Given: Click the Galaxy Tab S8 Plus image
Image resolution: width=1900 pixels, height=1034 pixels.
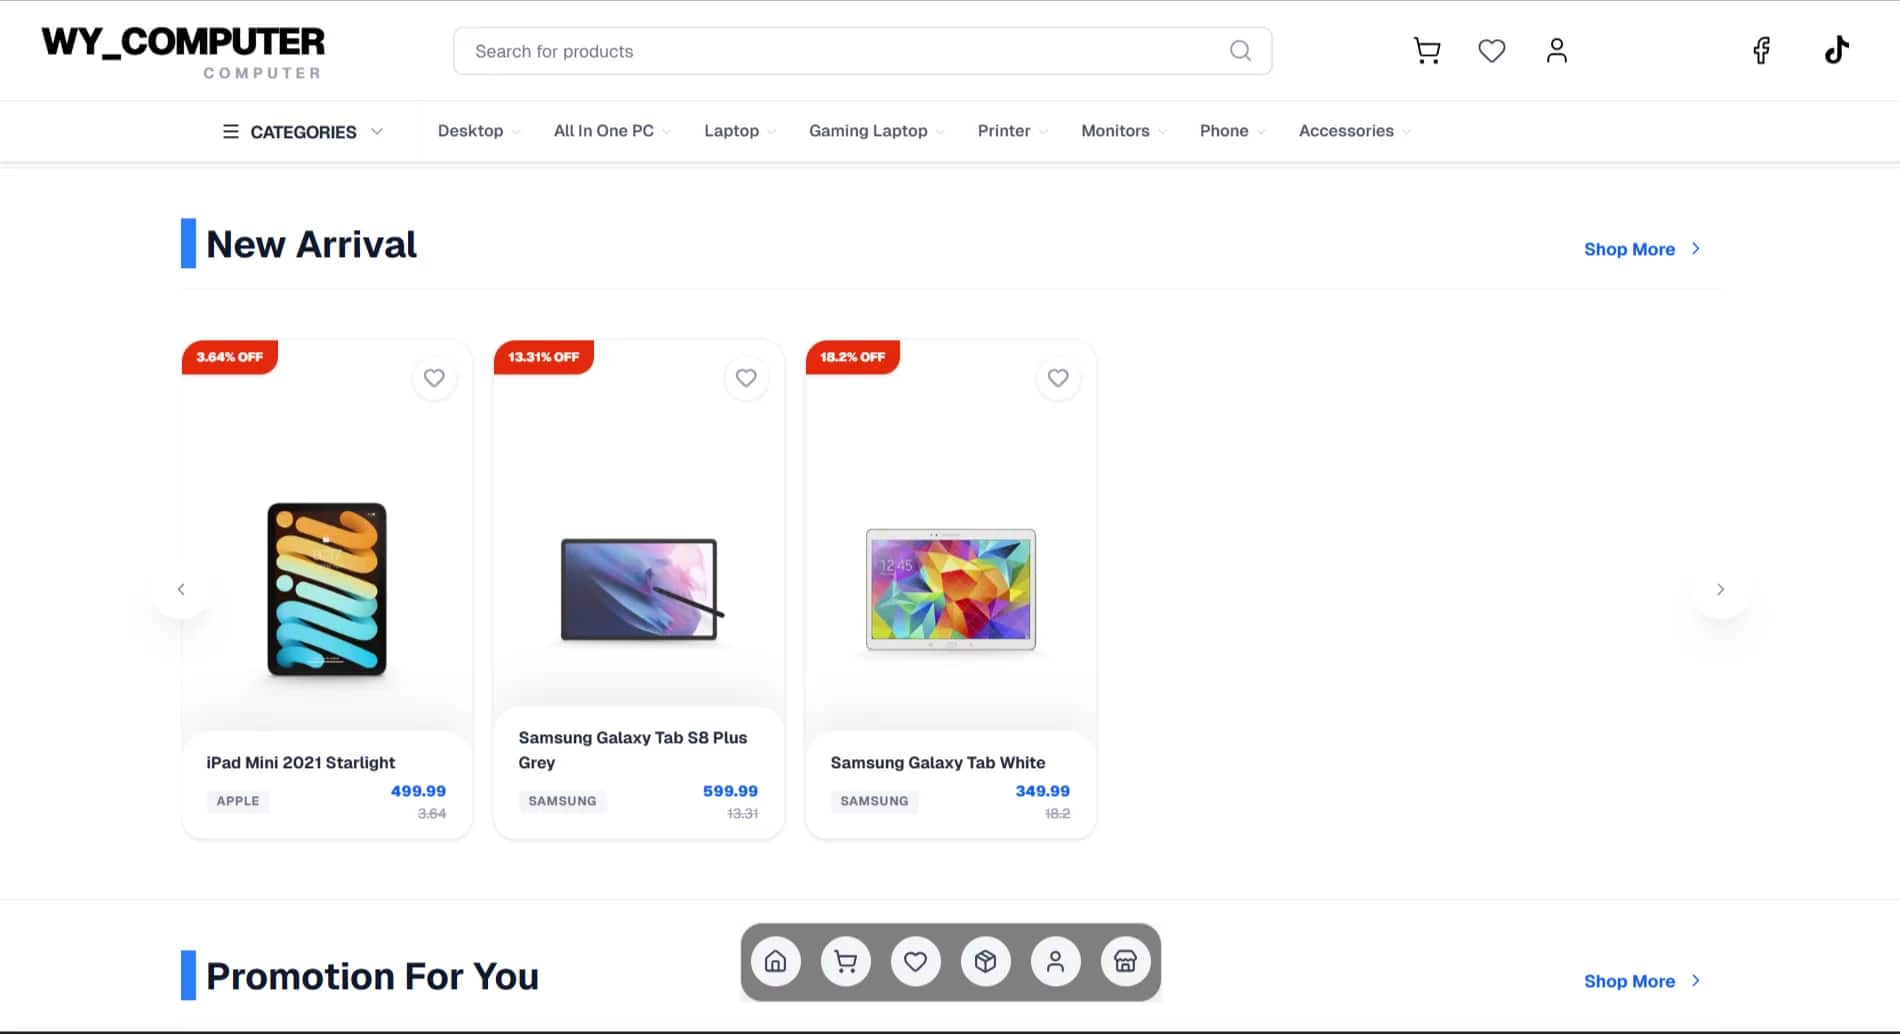Looking at the screenshot, I should tap(641, 589).
